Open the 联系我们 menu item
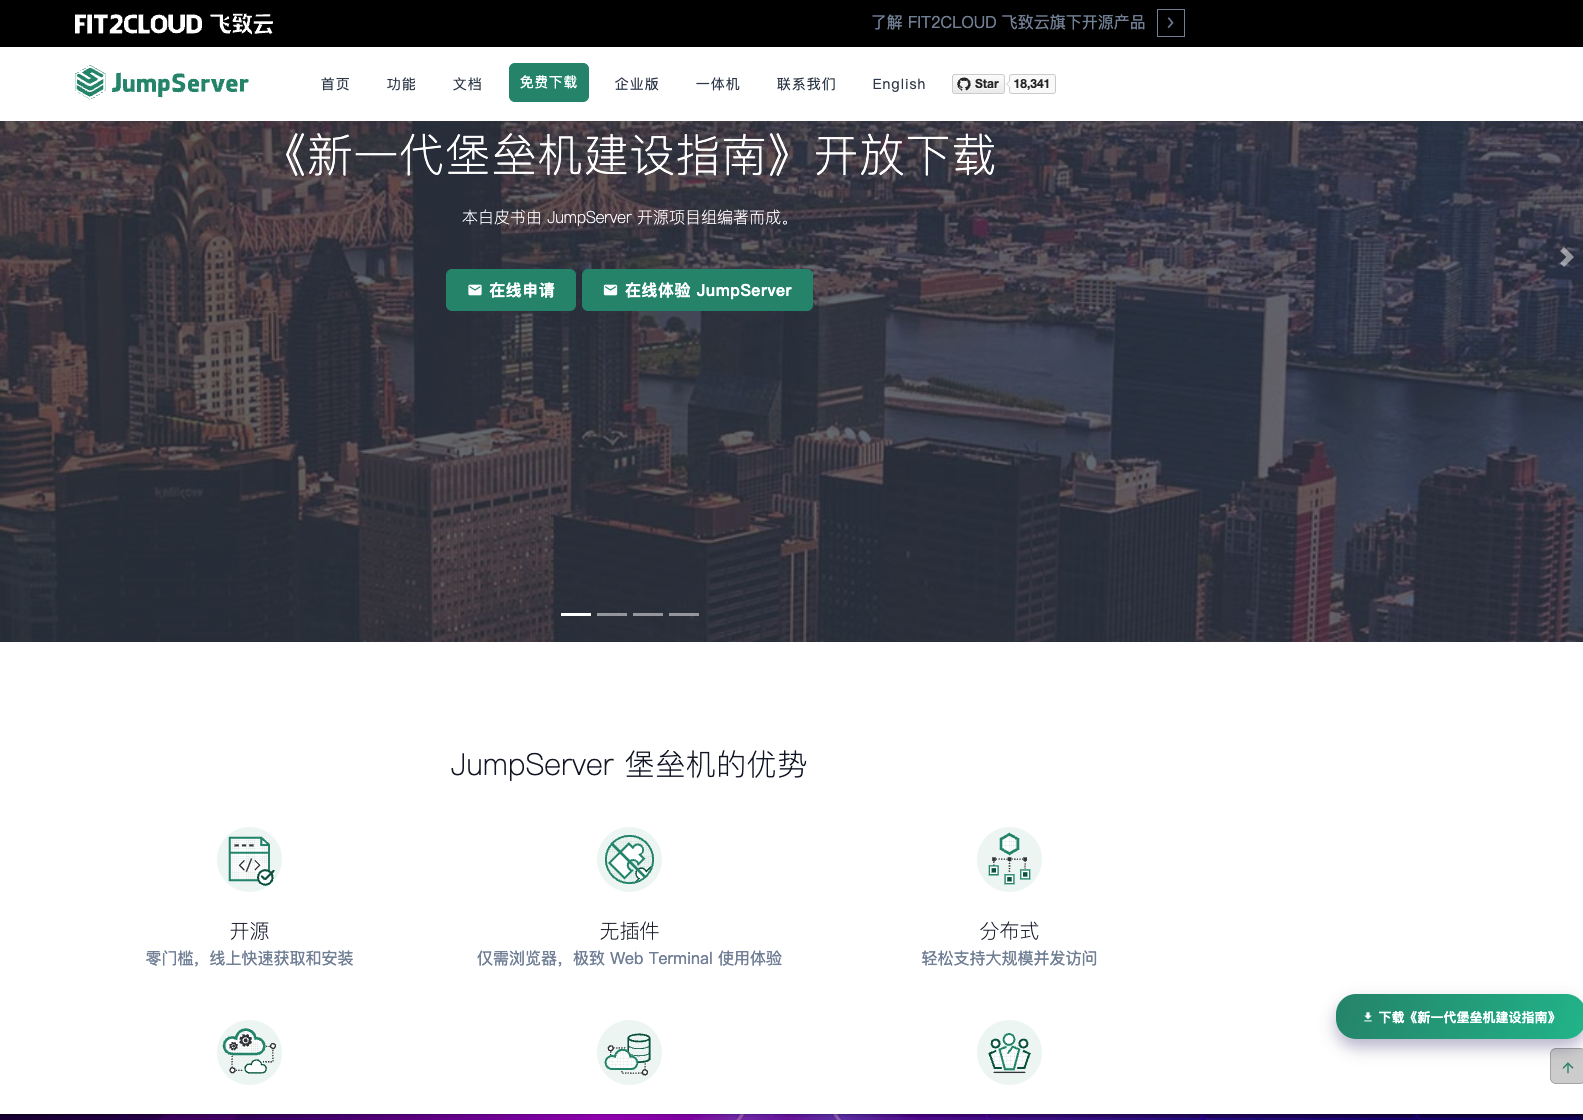This screenshot has height=1120, width=1583. tap(806, 84)
